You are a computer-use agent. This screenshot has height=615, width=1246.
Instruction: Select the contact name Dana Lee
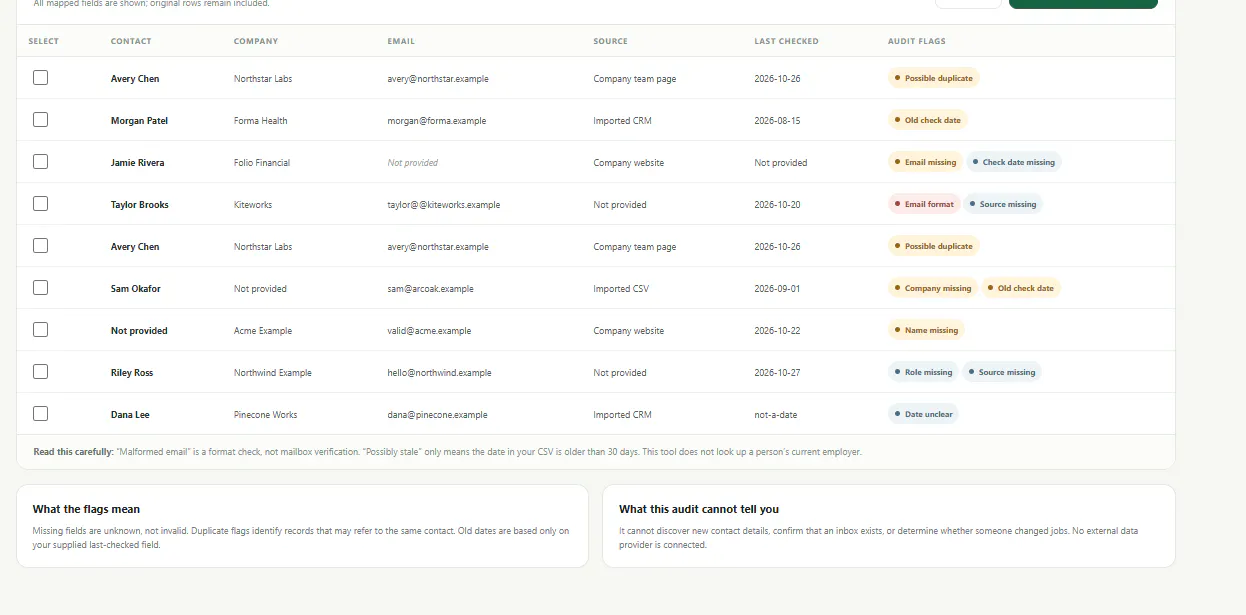pos(130,415)
